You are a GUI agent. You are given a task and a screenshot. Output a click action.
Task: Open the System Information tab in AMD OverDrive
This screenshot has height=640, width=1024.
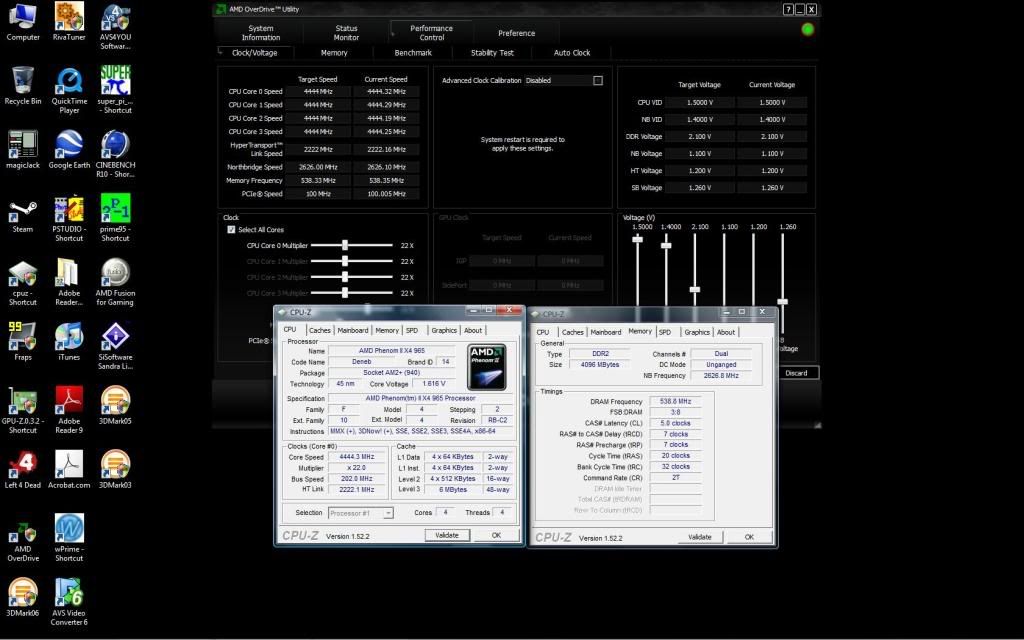[x=261, y=33]
